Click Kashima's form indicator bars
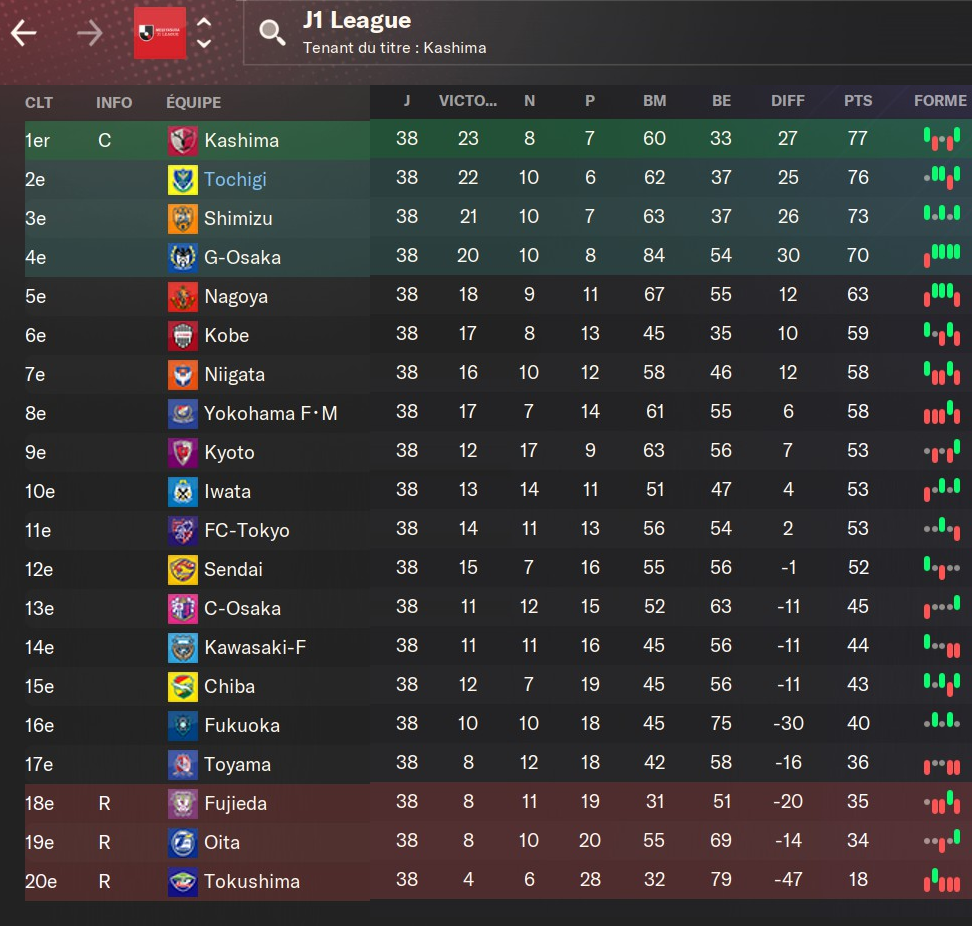Image resolution: width=972 pixels, height=926 pixels. [x=941, y=140]
